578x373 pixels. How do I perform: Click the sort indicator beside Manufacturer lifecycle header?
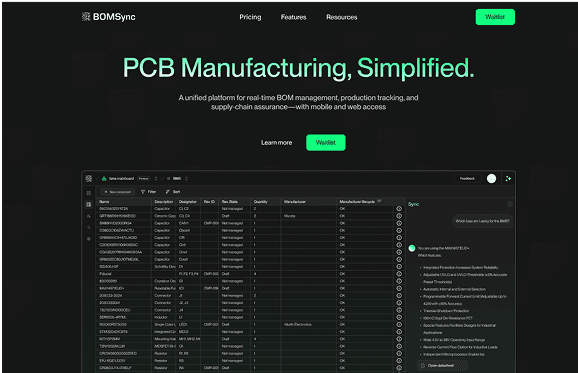(379, 201)
